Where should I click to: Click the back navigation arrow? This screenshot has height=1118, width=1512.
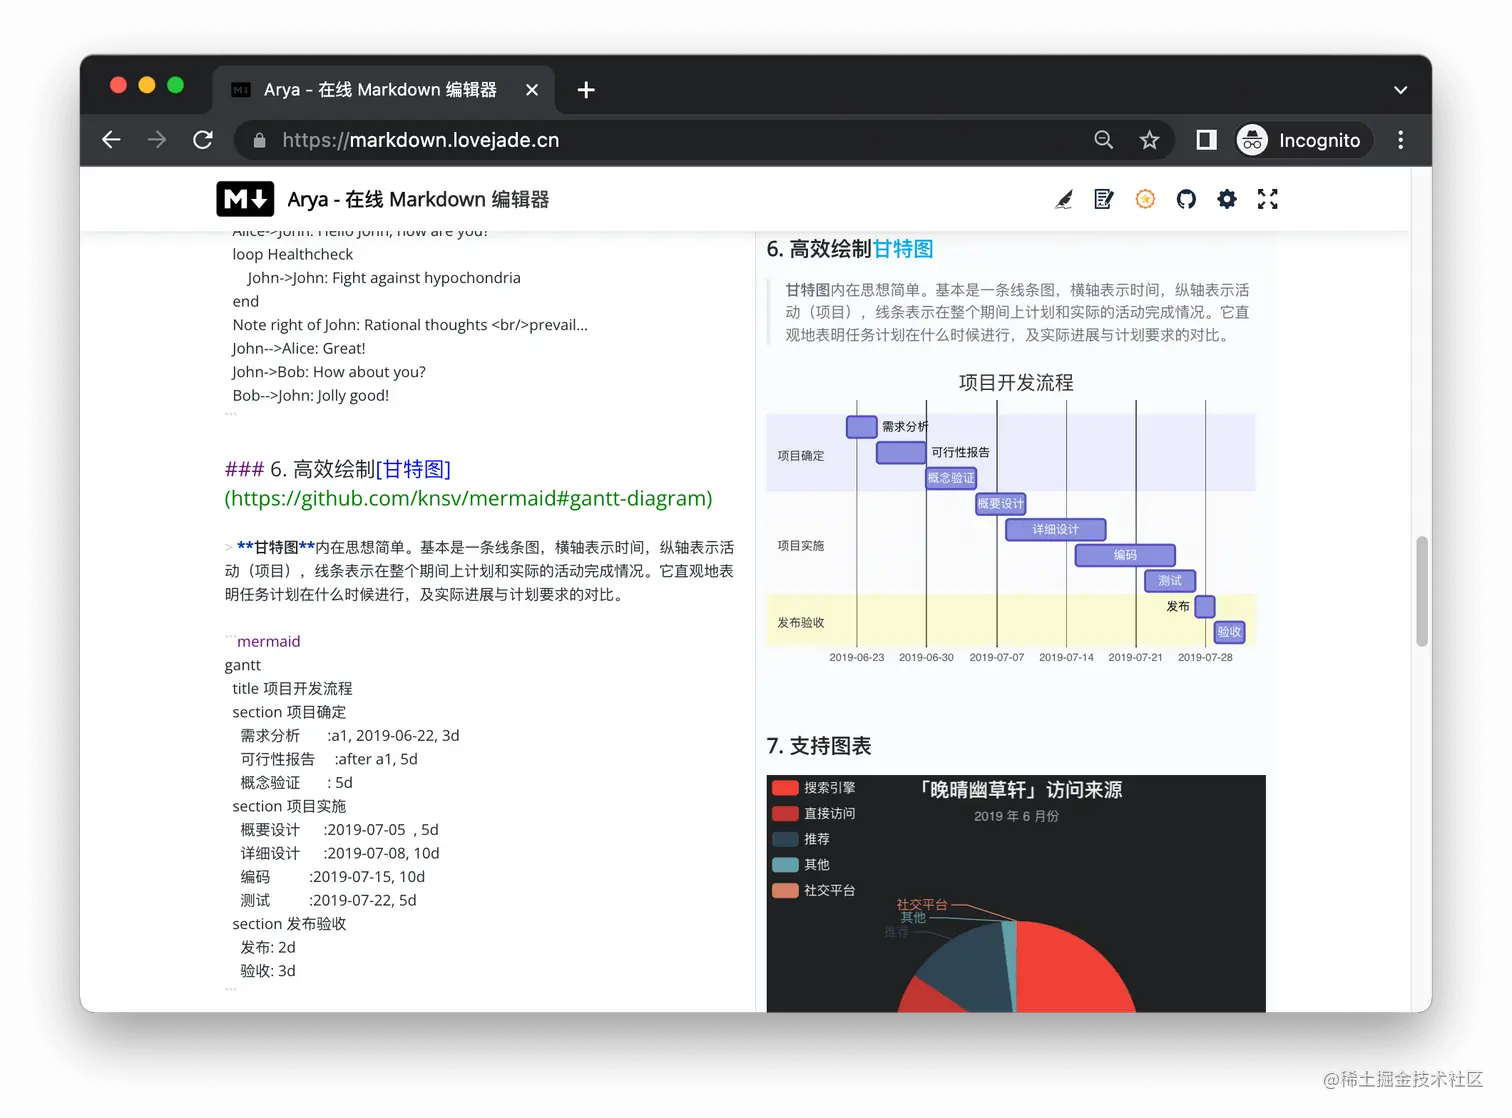click(111, 140)
